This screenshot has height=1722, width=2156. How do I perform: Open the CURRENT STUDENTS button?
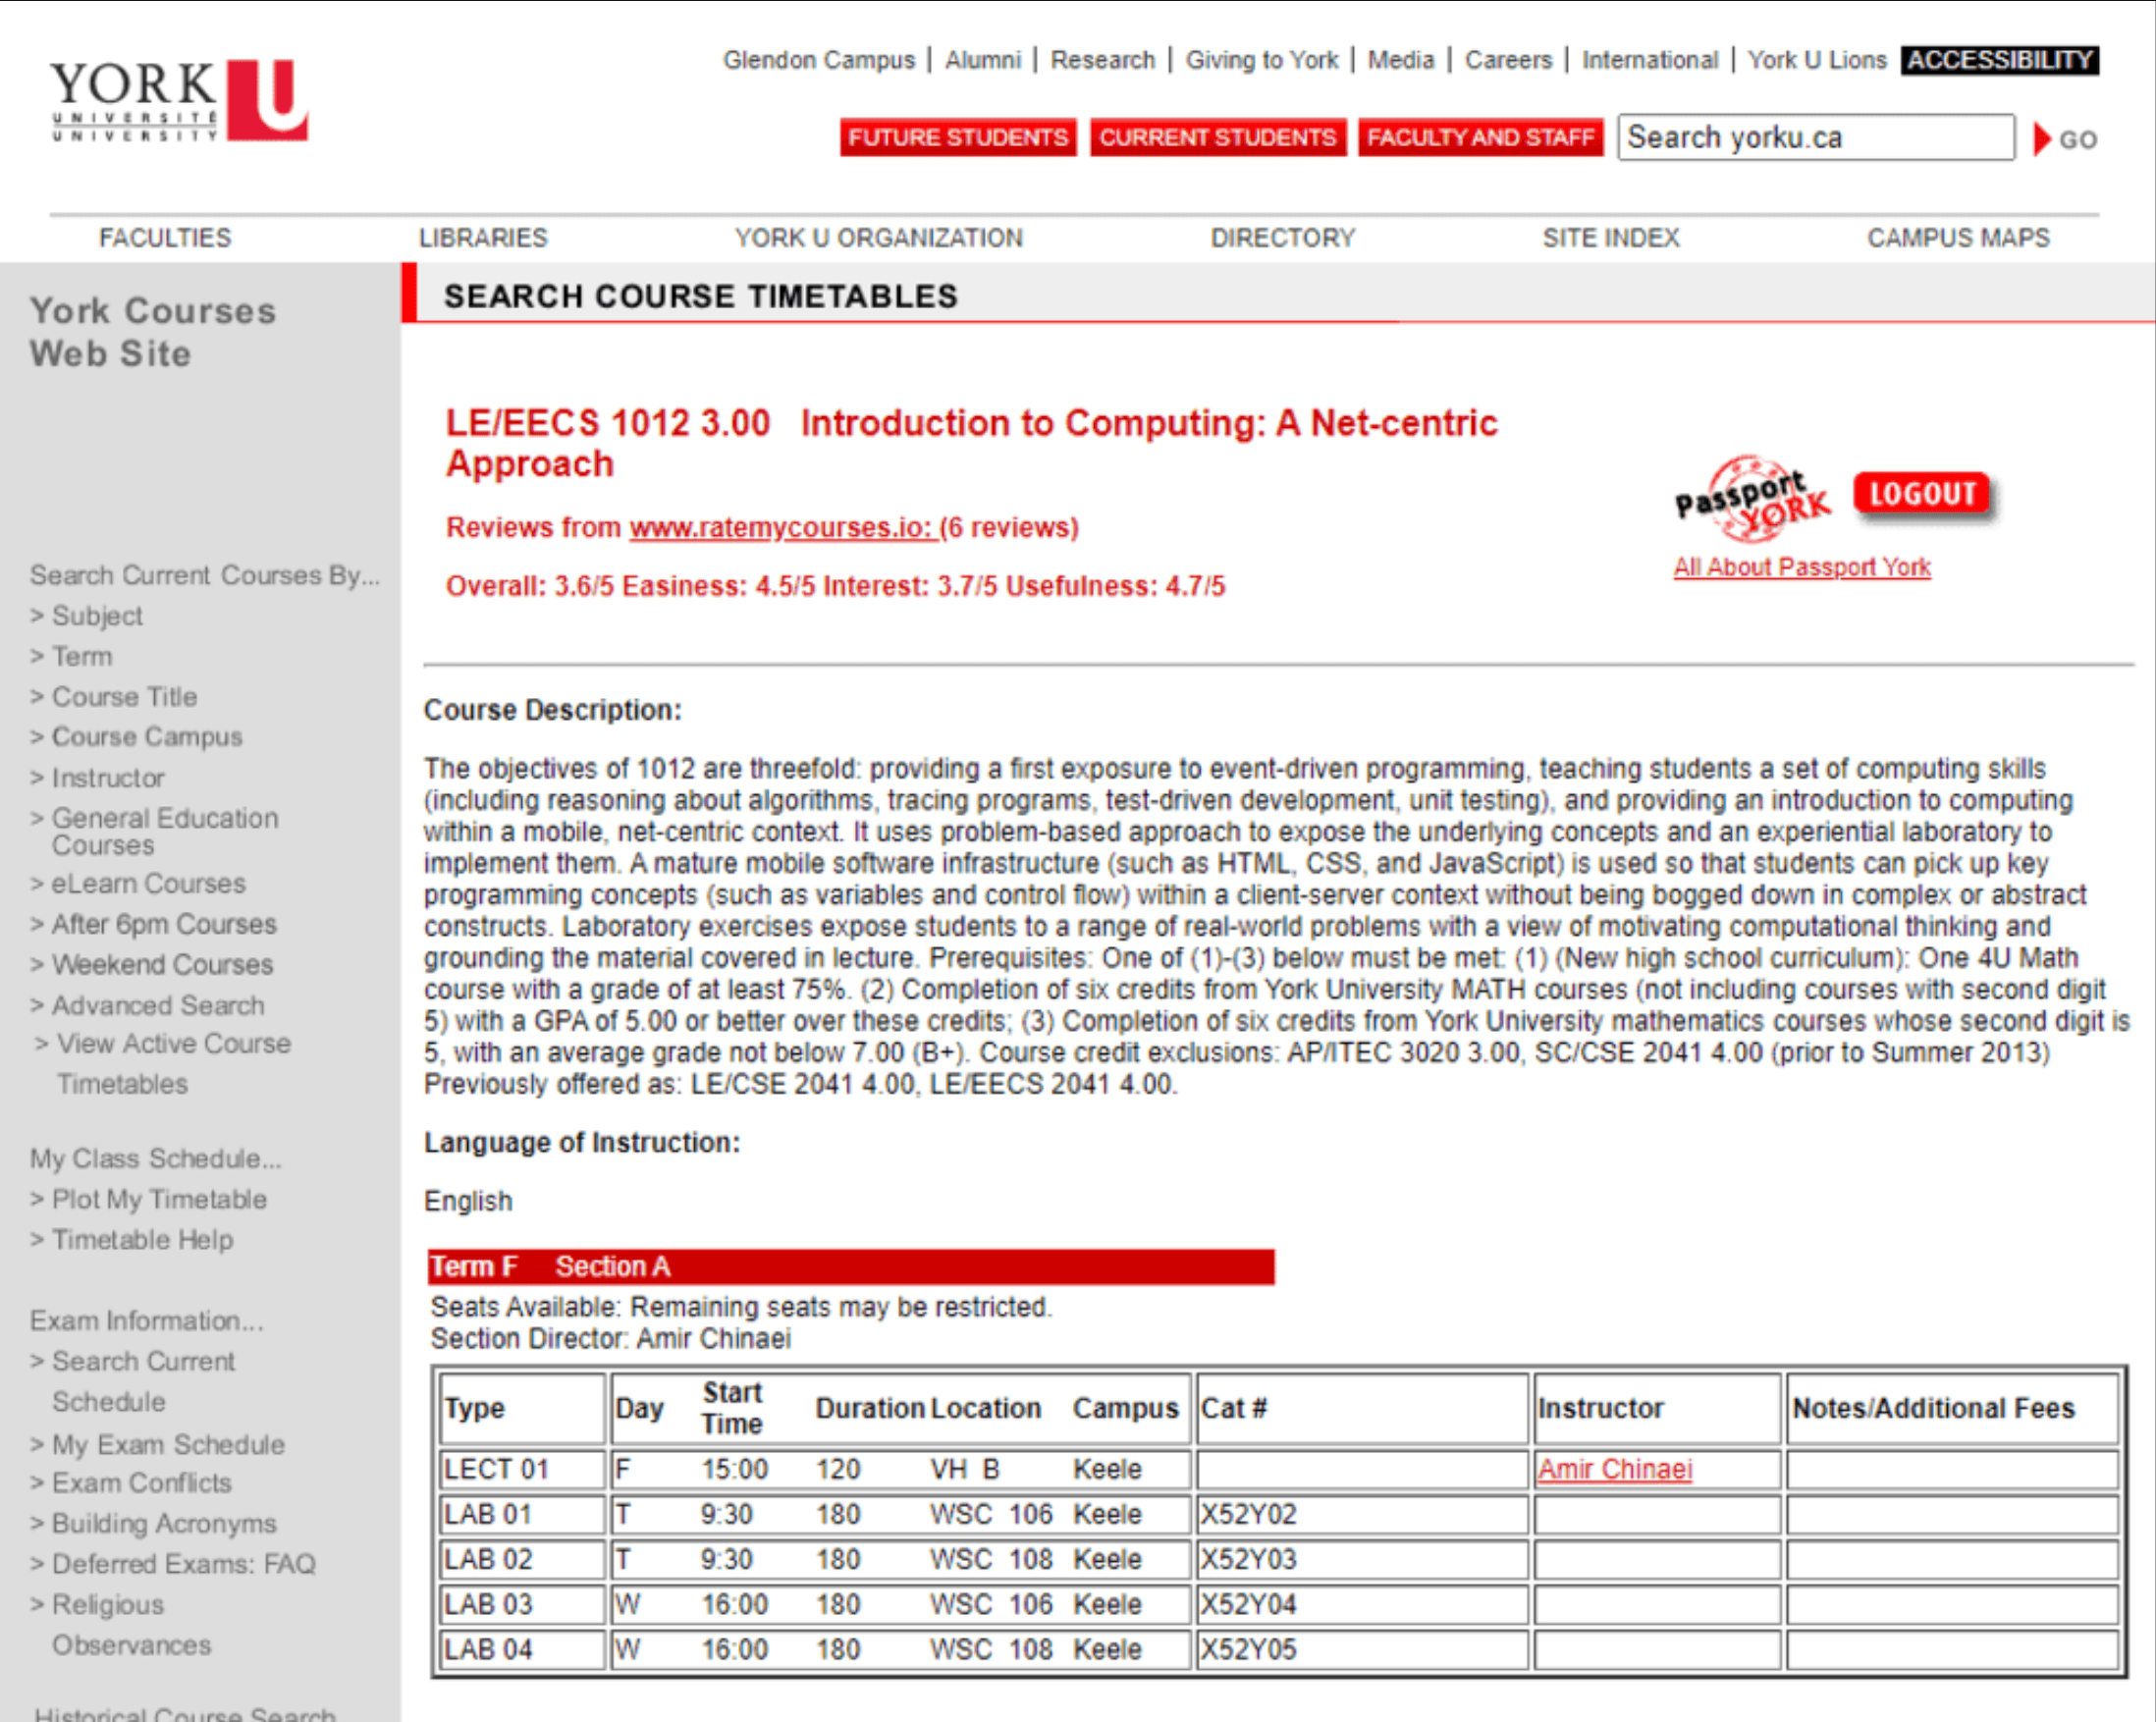(1217, 137)
